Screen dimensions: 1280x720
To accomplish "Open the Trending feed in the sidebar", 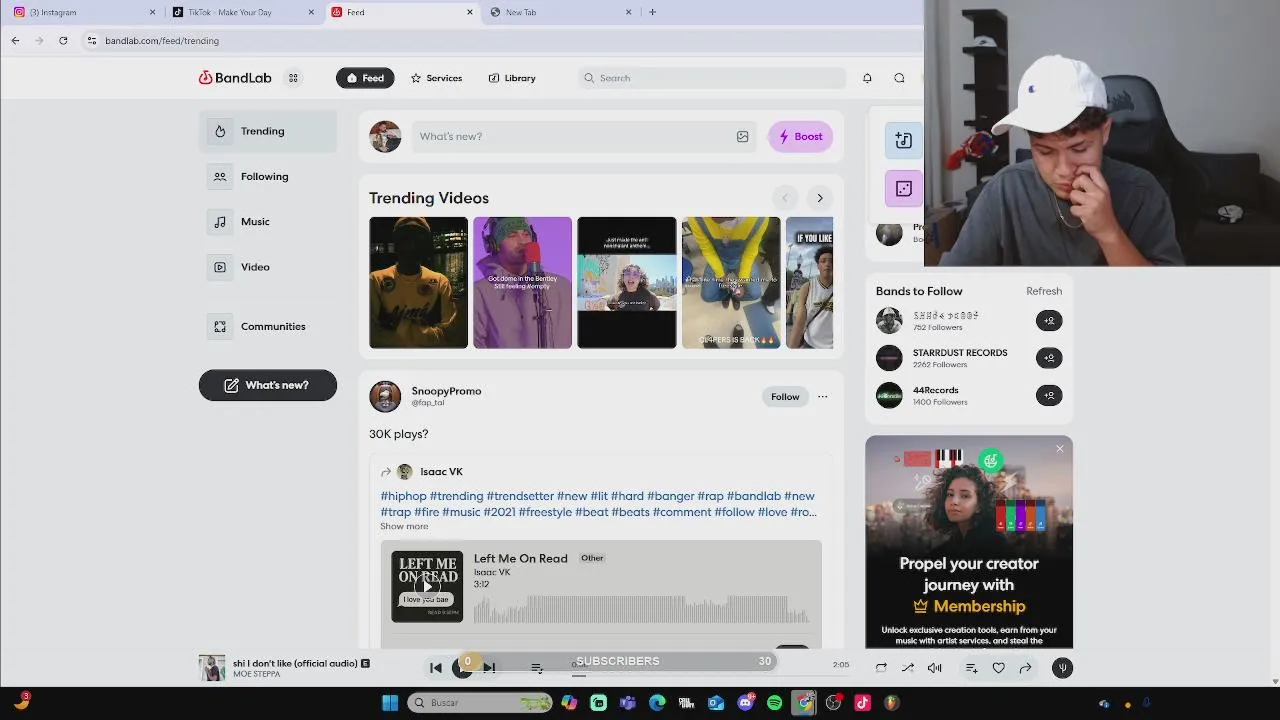I will coord(267,131).
